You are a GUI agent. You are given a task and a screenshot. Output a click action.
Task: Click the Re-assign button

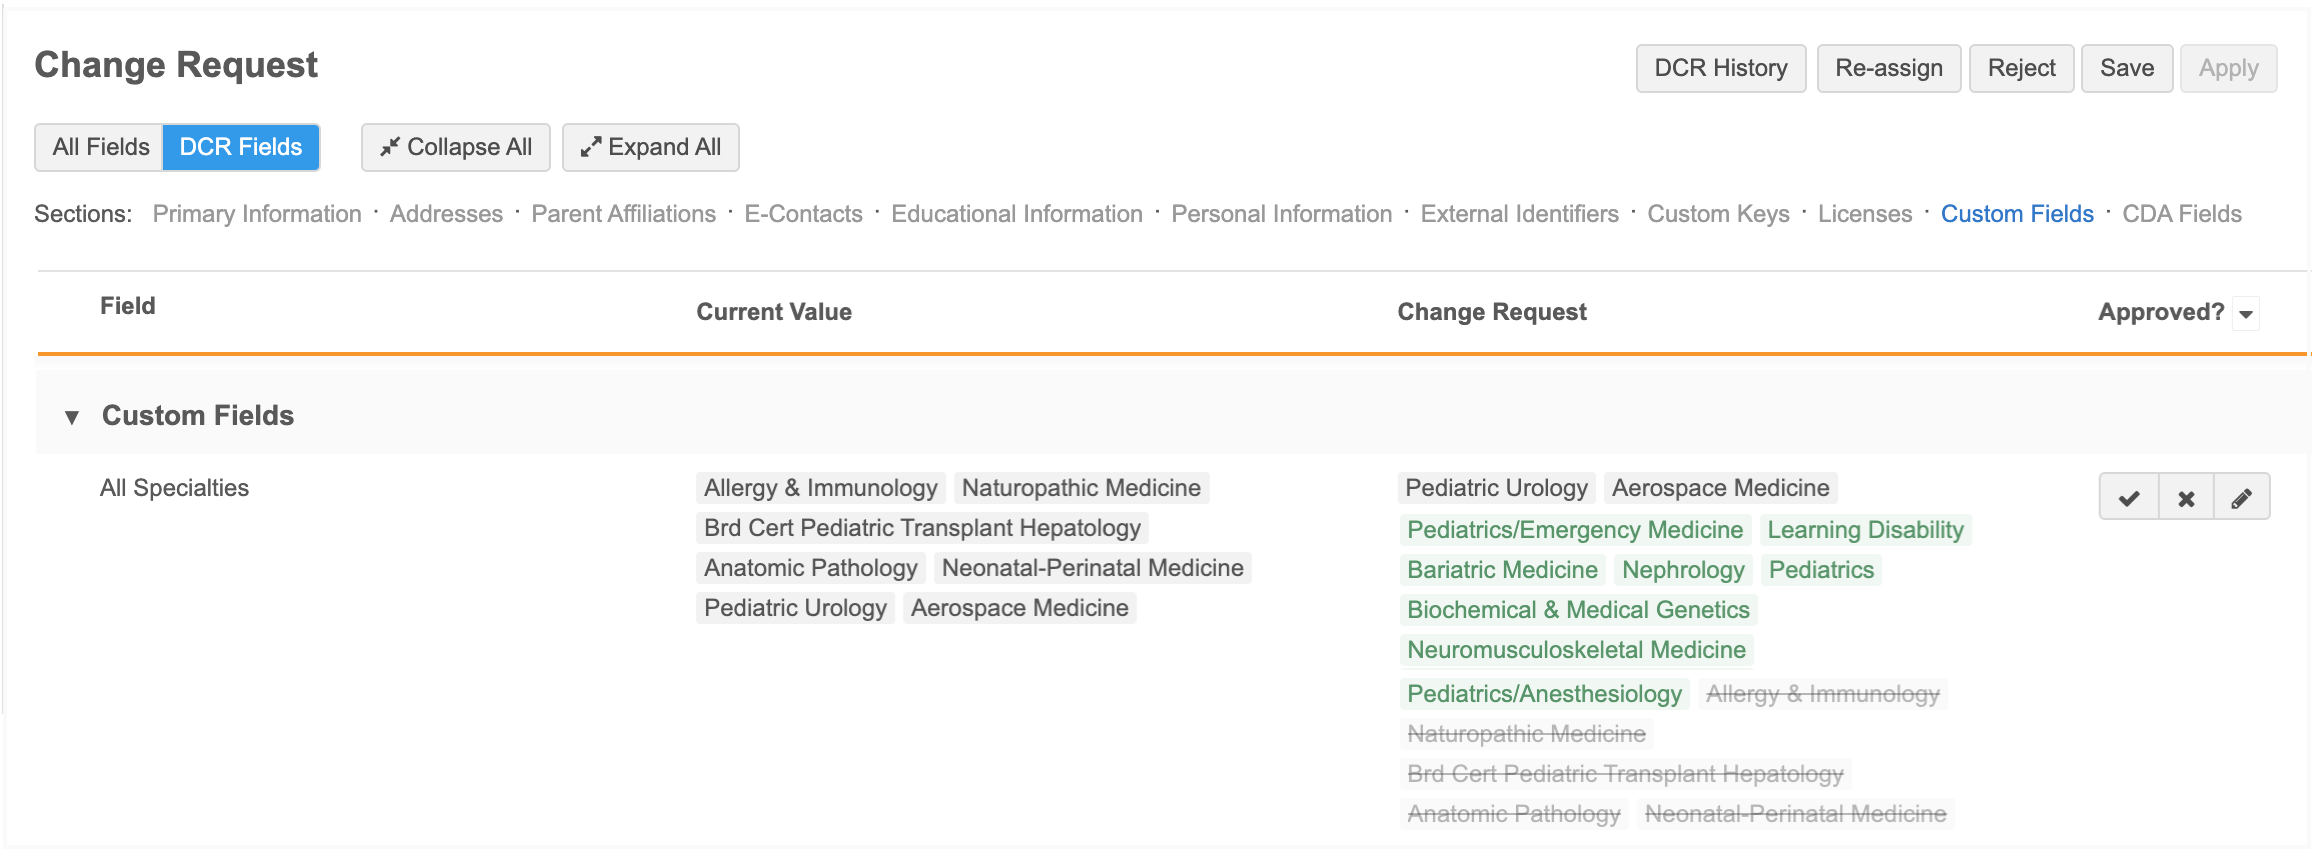coord(1888,68)
